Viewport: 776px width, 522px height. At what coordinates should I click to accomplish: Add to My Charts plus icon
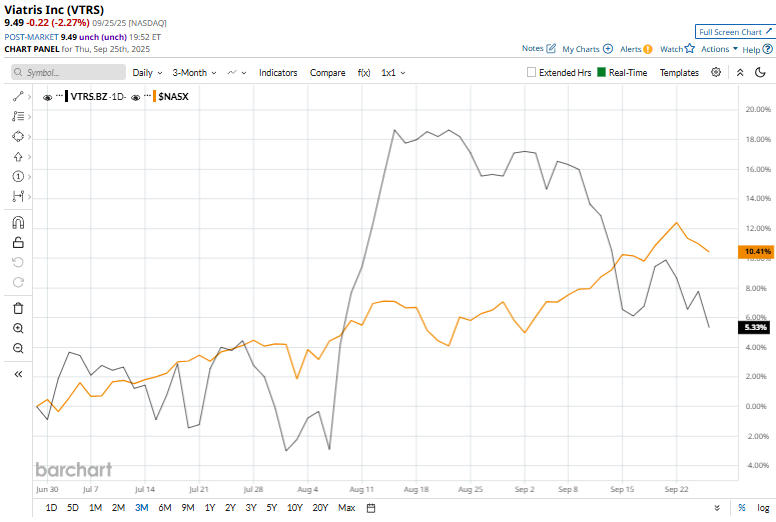[x=608, y=48]
